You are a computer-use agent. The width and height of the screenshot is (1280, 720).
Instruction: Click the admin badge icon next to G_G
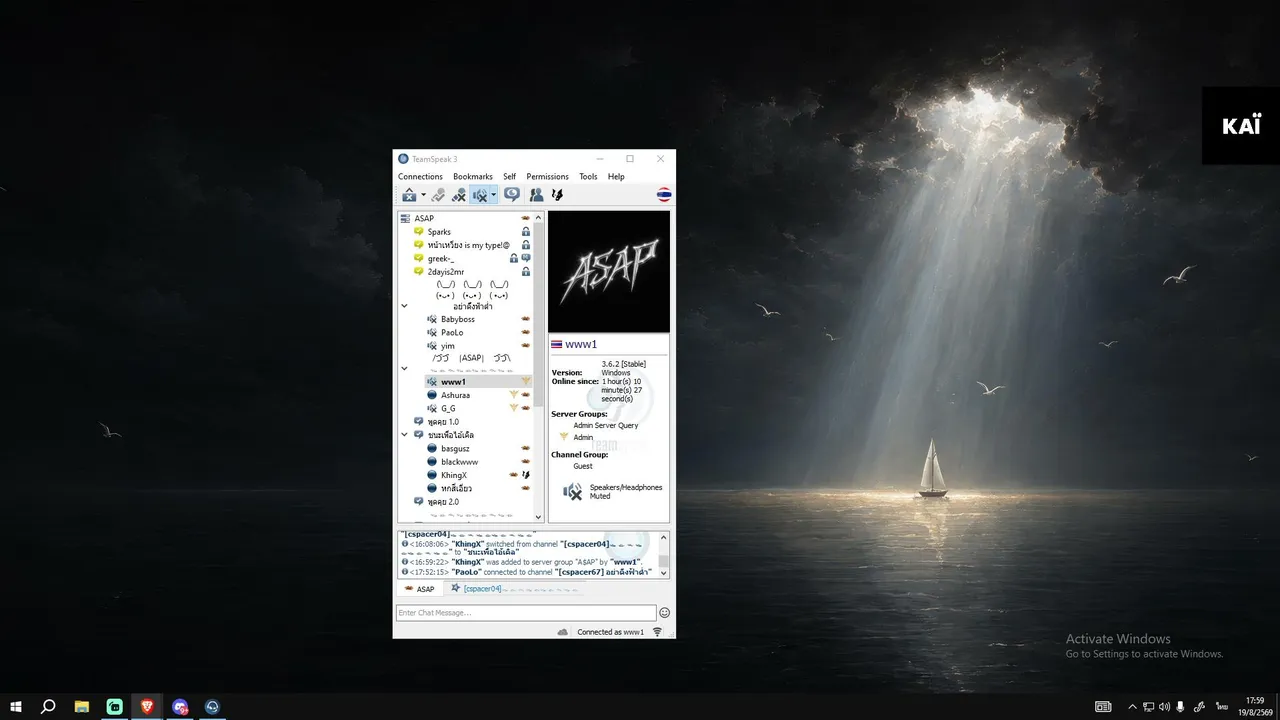[x=514, y=408]
